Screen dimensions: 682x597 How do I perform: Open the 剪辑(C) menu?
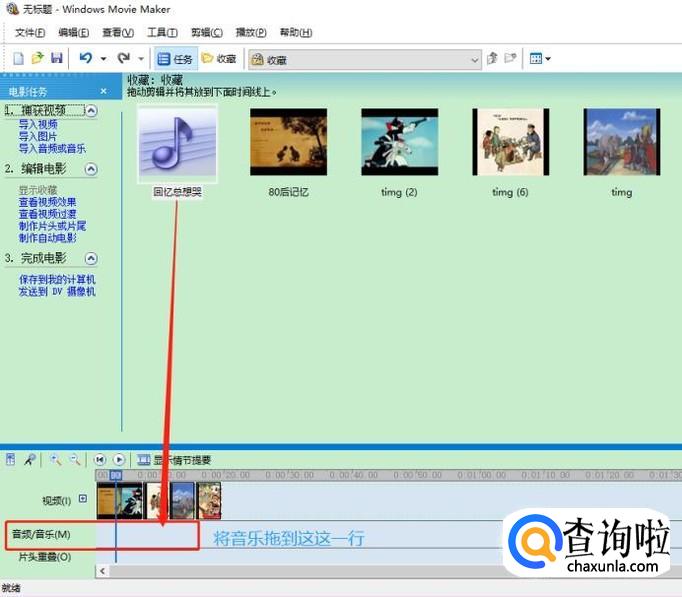coord(207,33)
